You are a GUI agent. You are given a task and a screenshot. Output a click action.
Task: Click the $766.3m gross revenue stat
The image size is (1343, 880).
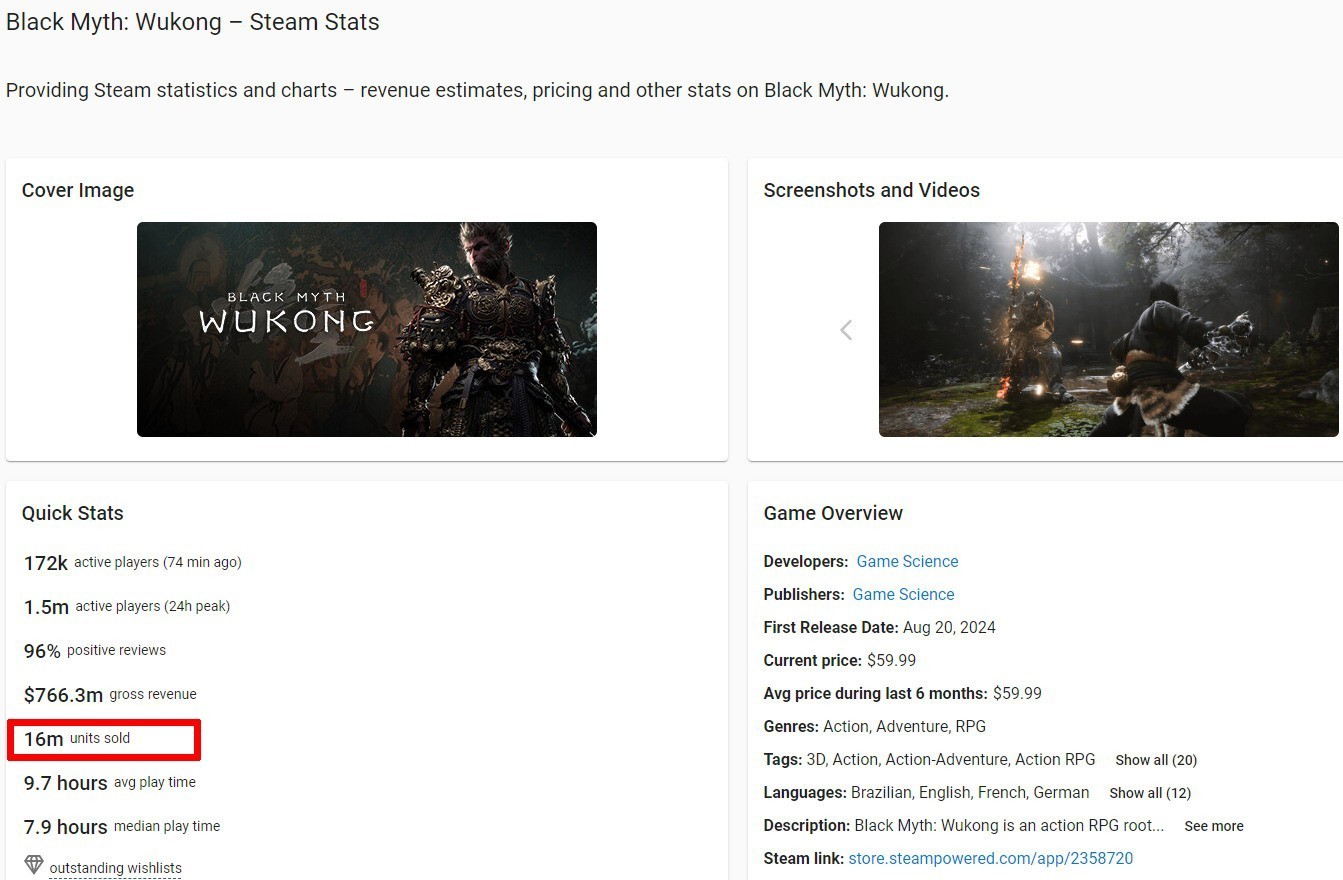pos(110,695)
